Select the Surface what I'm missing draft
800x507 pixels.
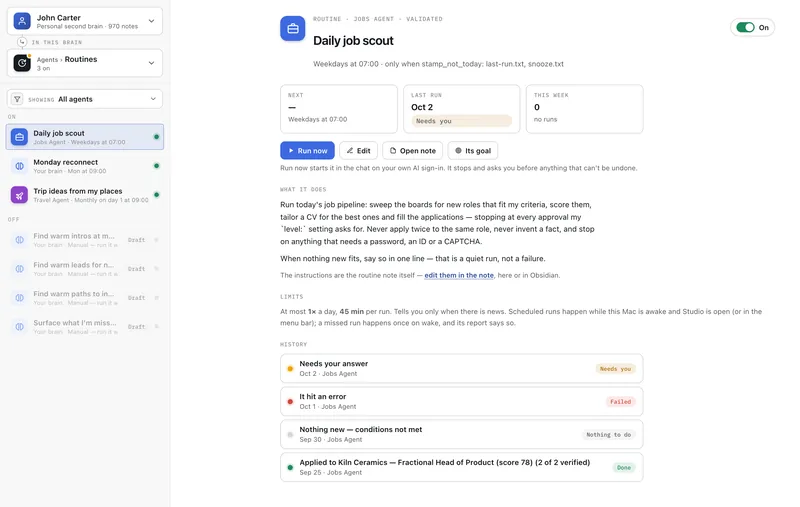[x=85, y=326]
